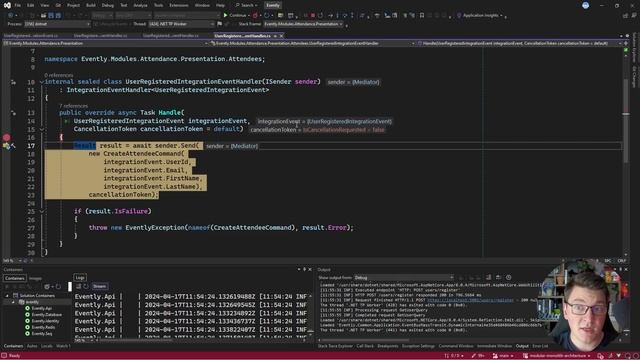
Task: Click the main git branch in status bar
Action: pyautogui.click(x=503, y=356)
